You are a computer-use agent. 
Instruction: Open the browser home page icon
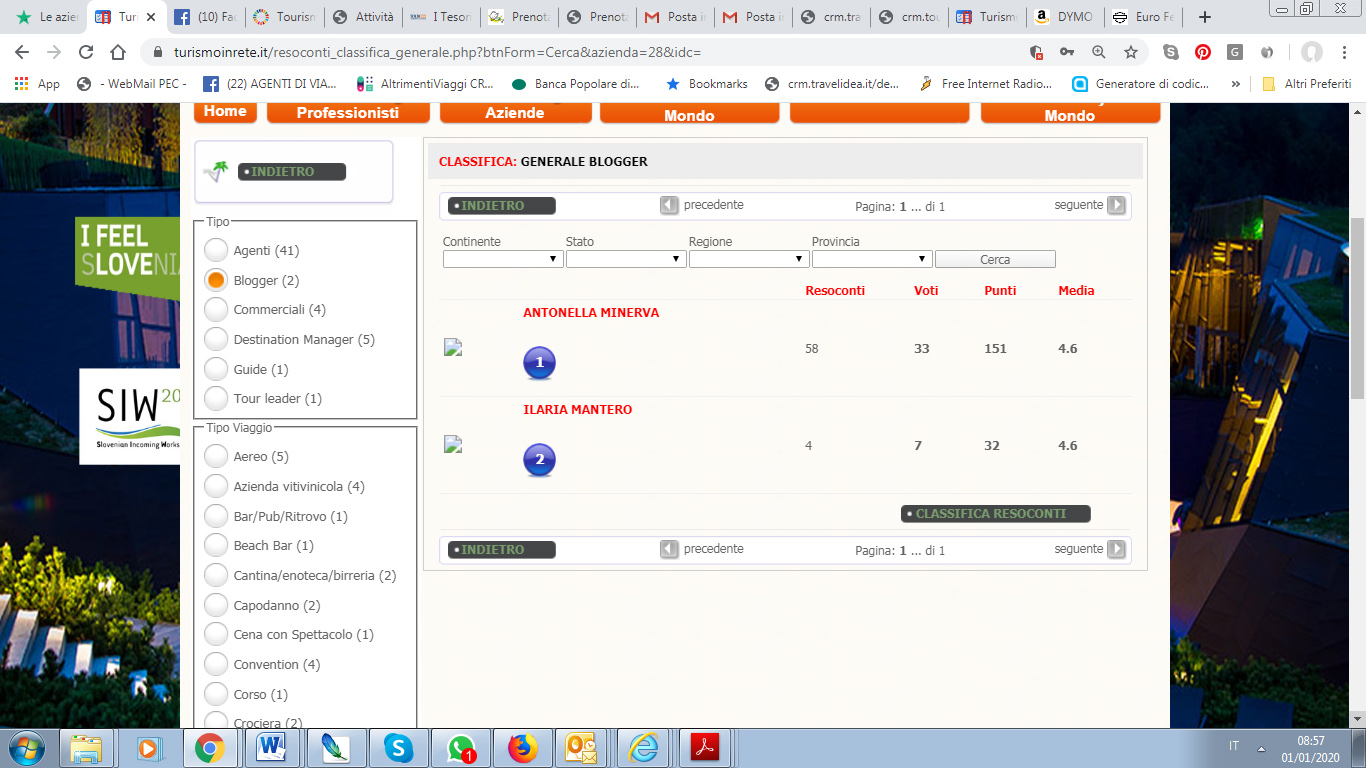click(x=118, y=52)
